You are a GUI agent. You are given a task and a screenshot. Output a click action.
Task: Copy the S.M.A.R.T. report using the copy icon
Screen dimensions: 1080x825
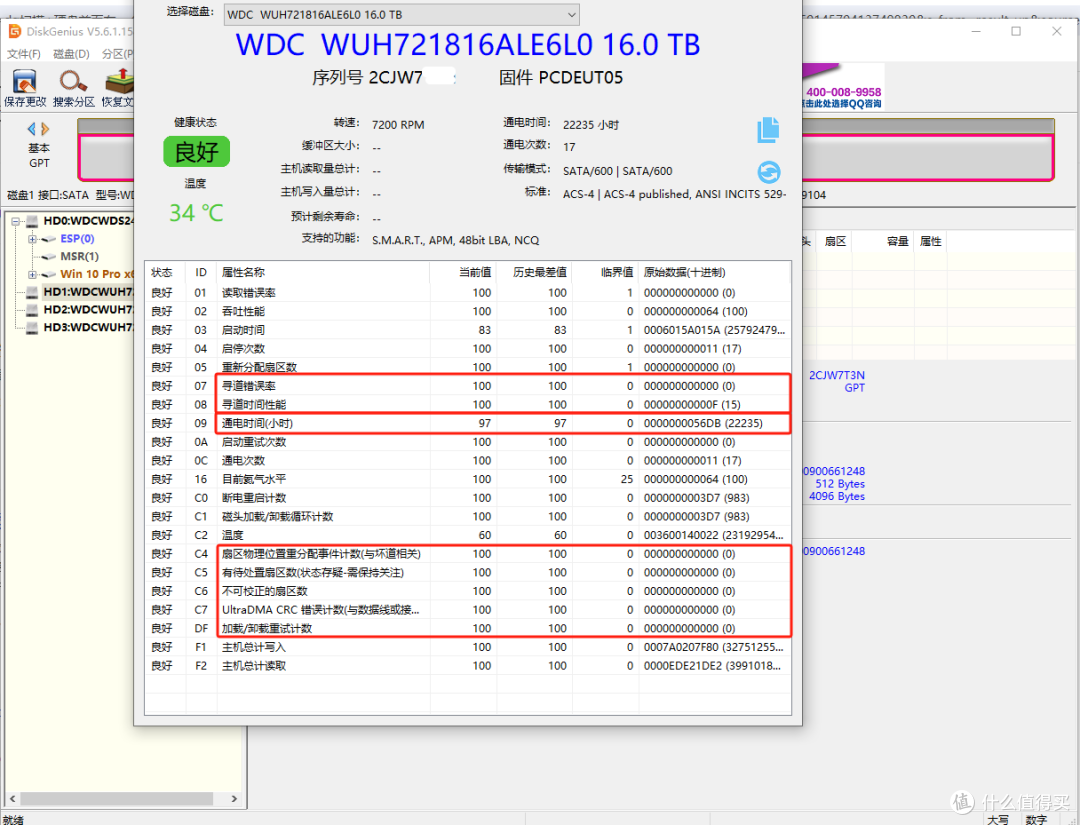point(768,128)
